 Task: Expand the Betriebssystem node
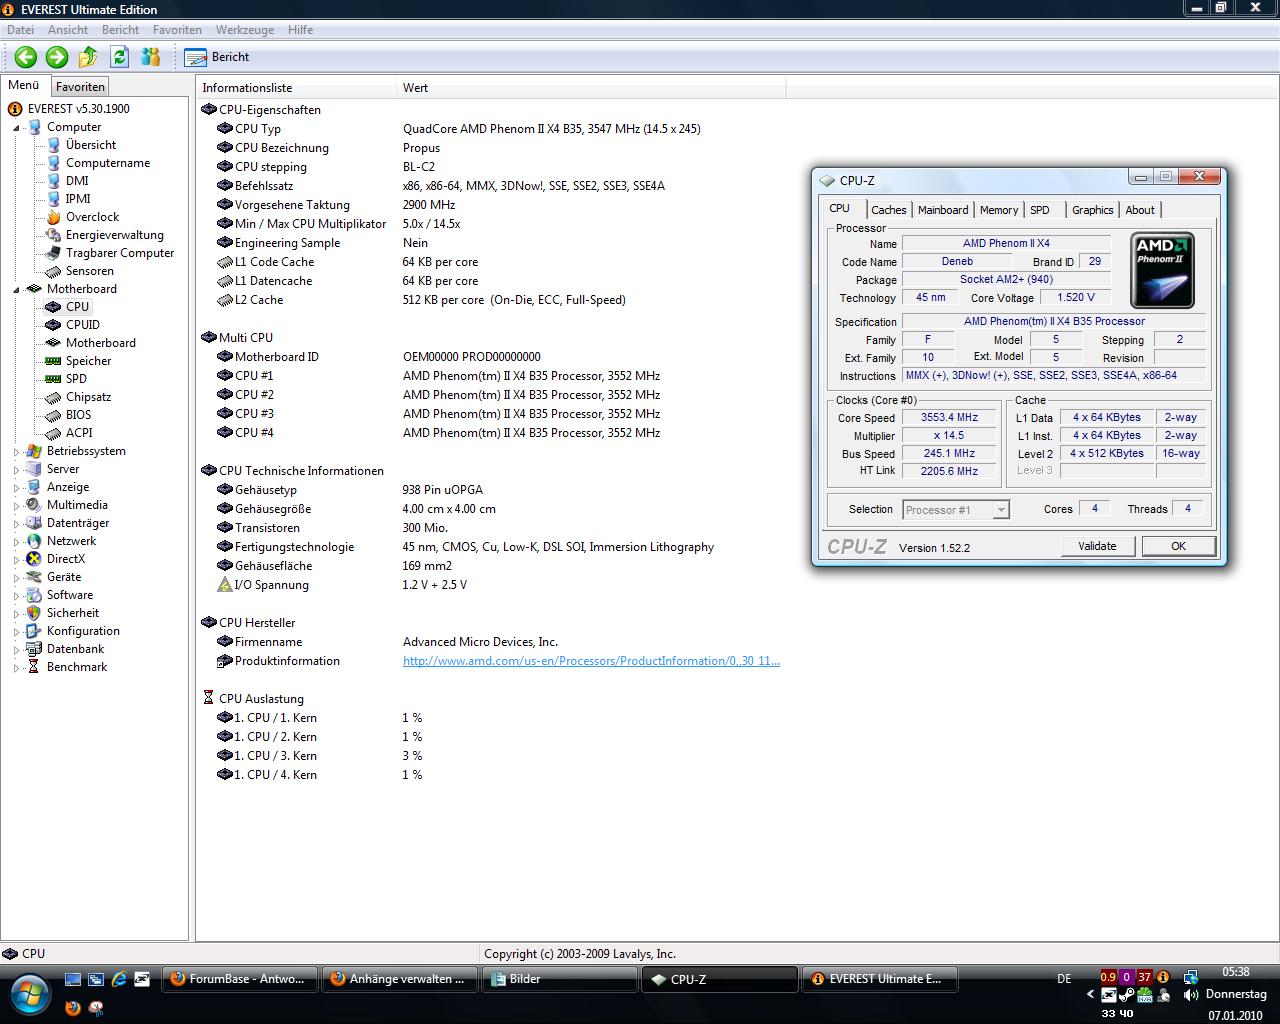16,451
